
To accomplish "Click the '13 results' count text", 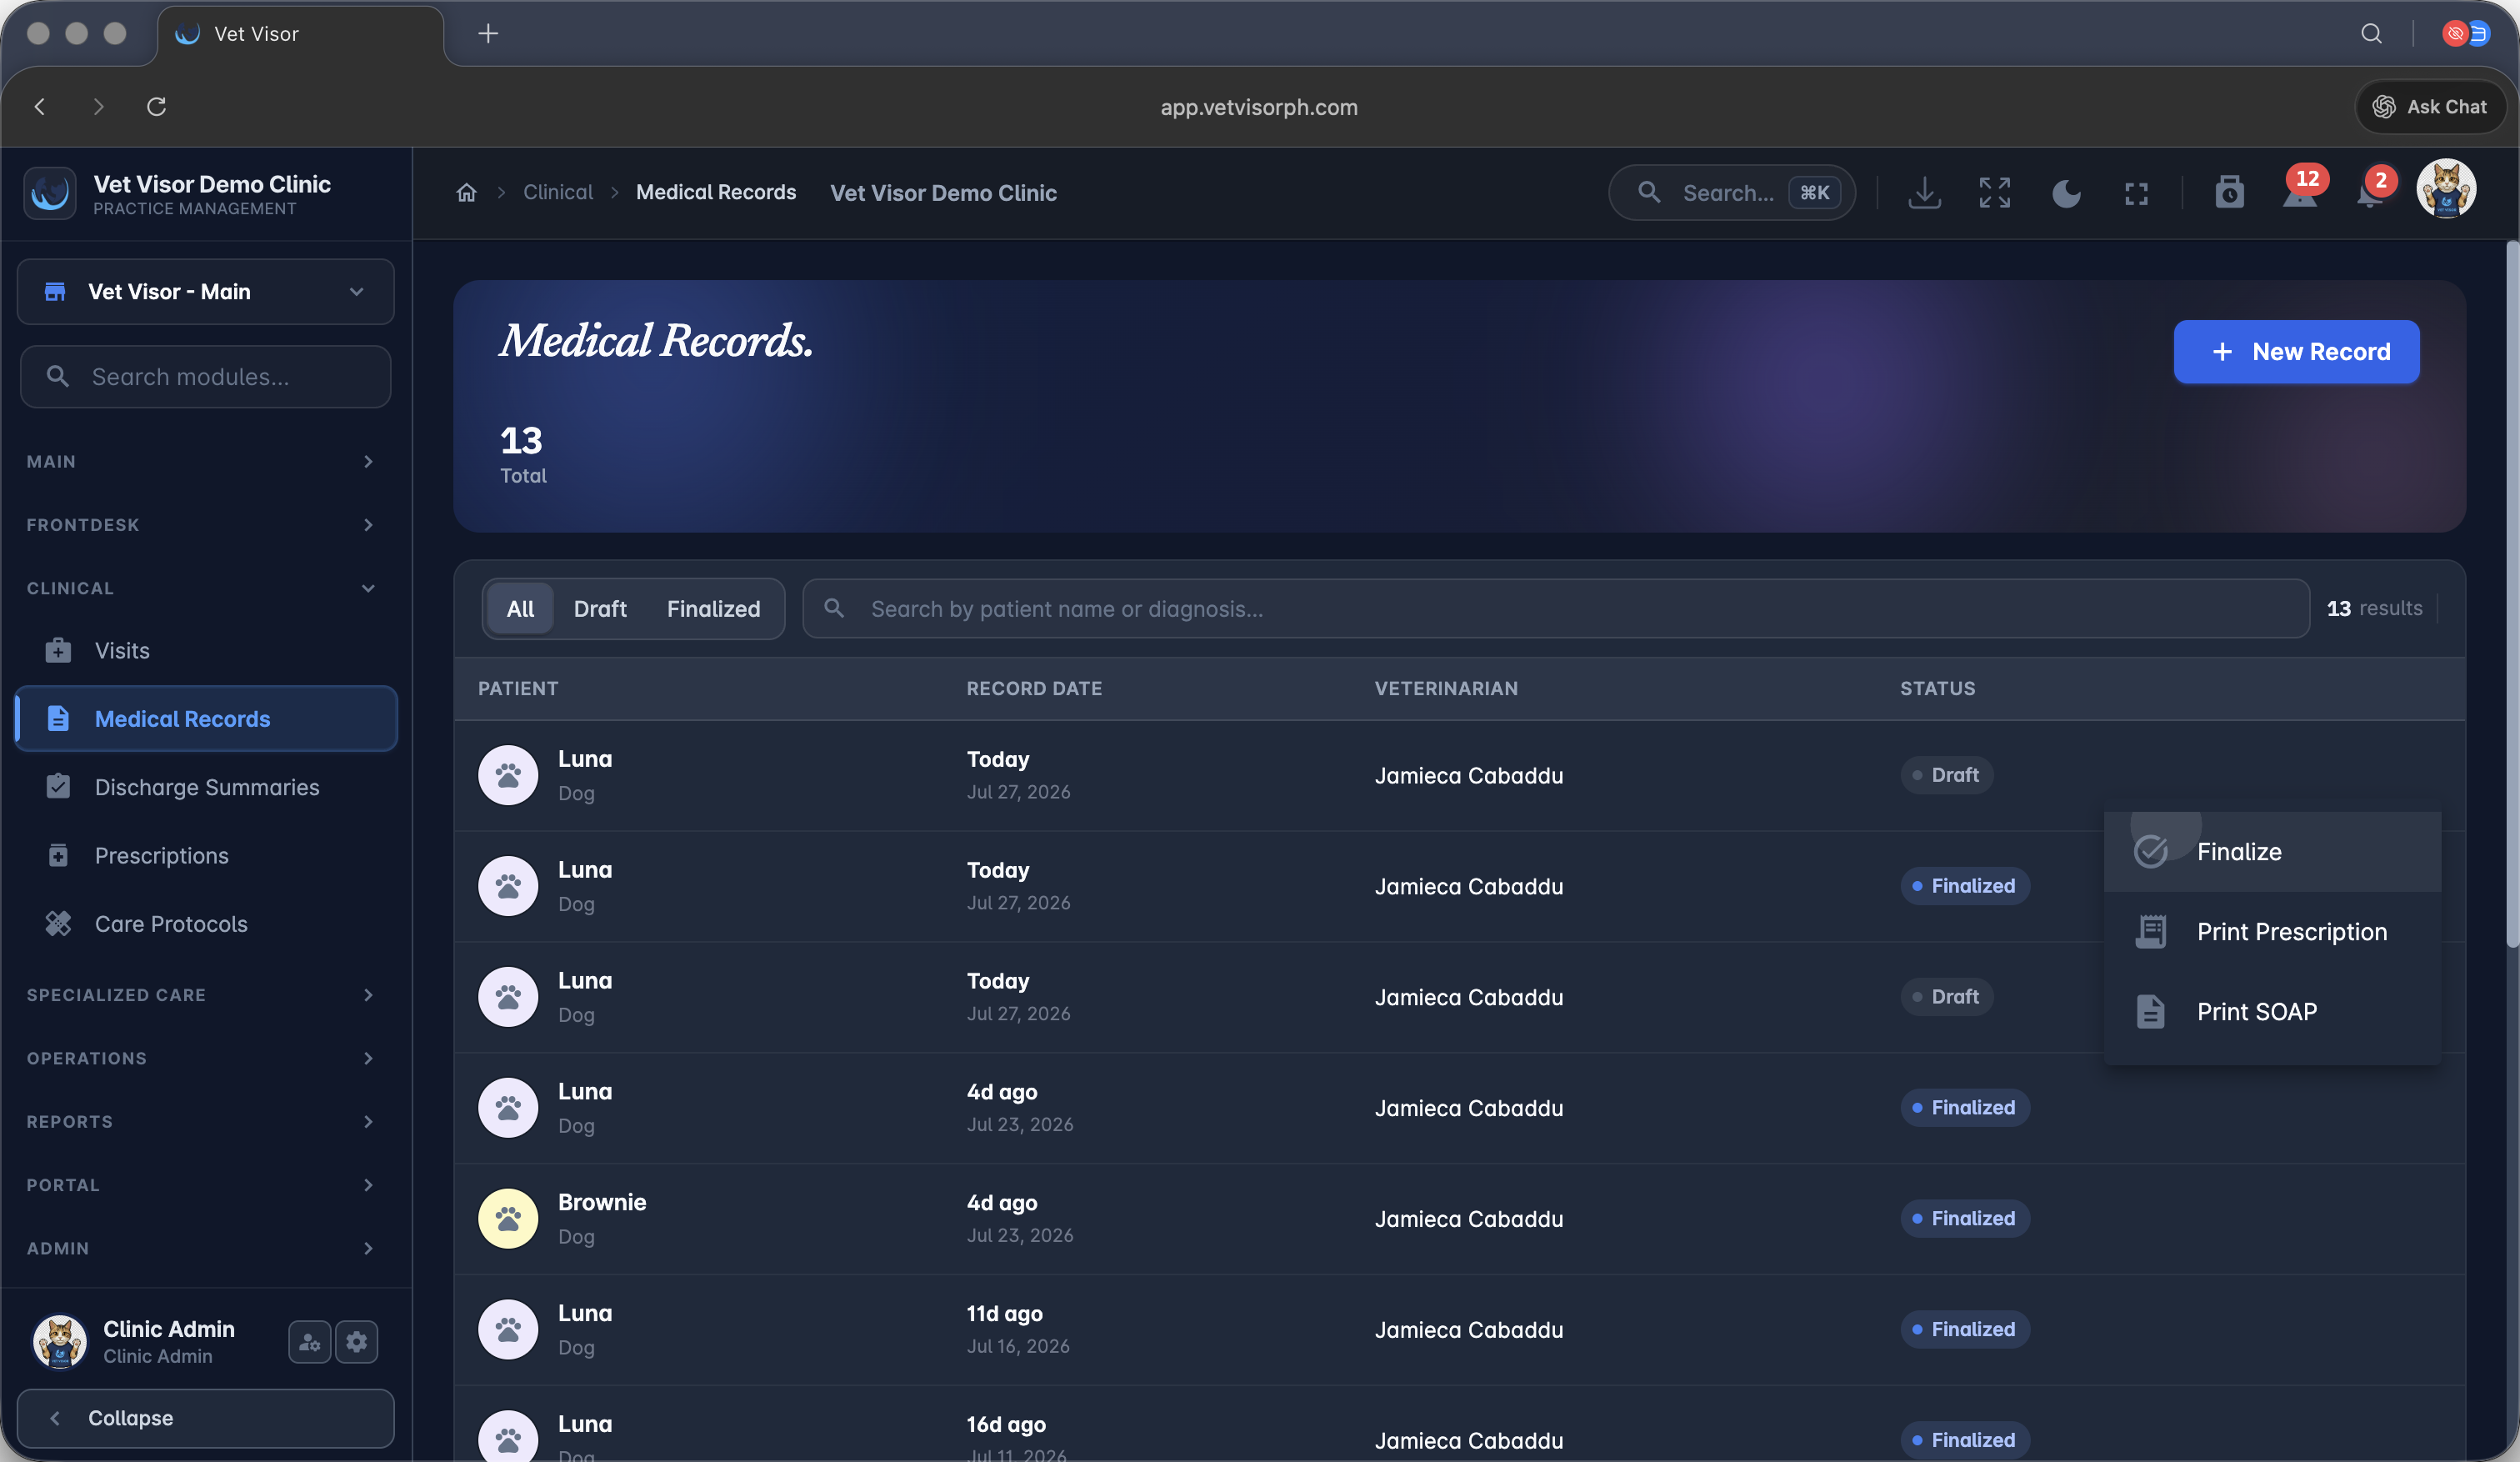I will pos(2374,608).
